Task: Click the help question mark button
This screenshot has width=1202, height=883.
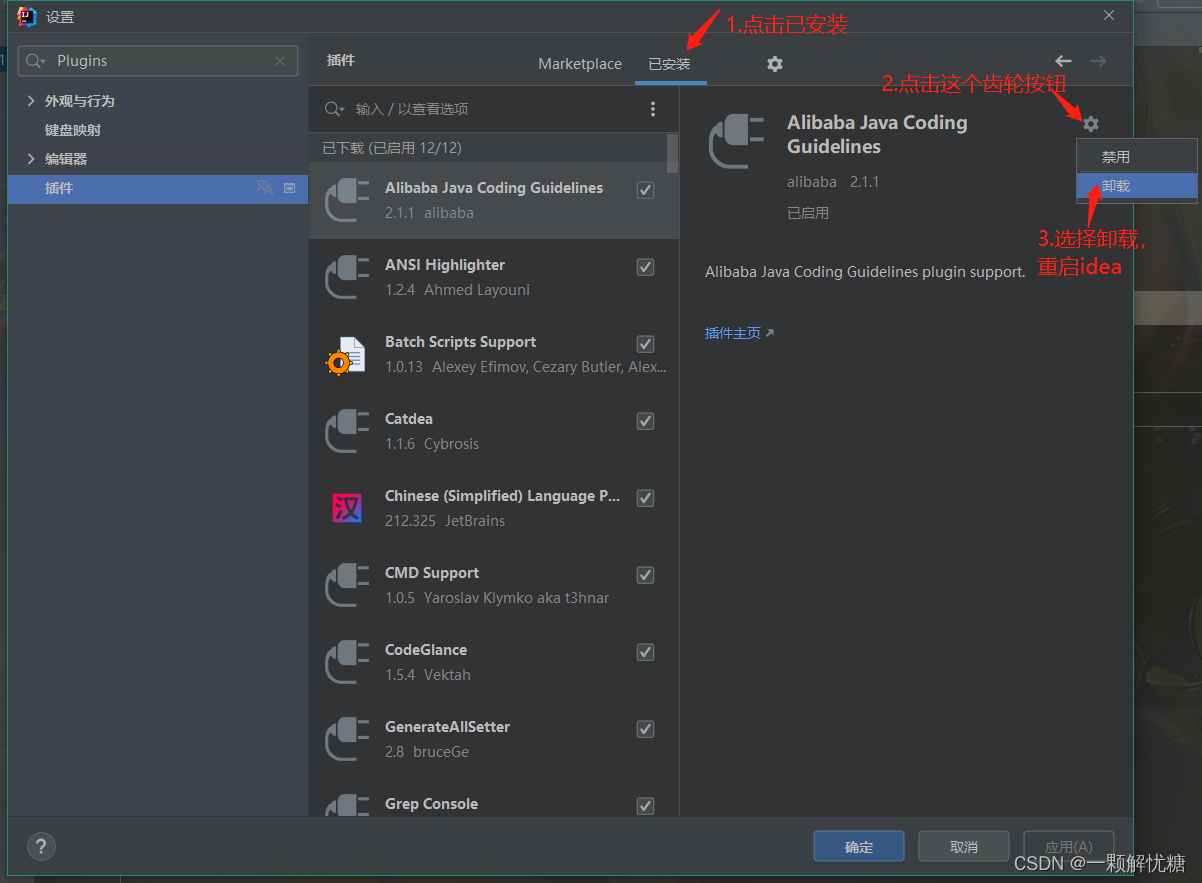Action: (x=41, y=846)
